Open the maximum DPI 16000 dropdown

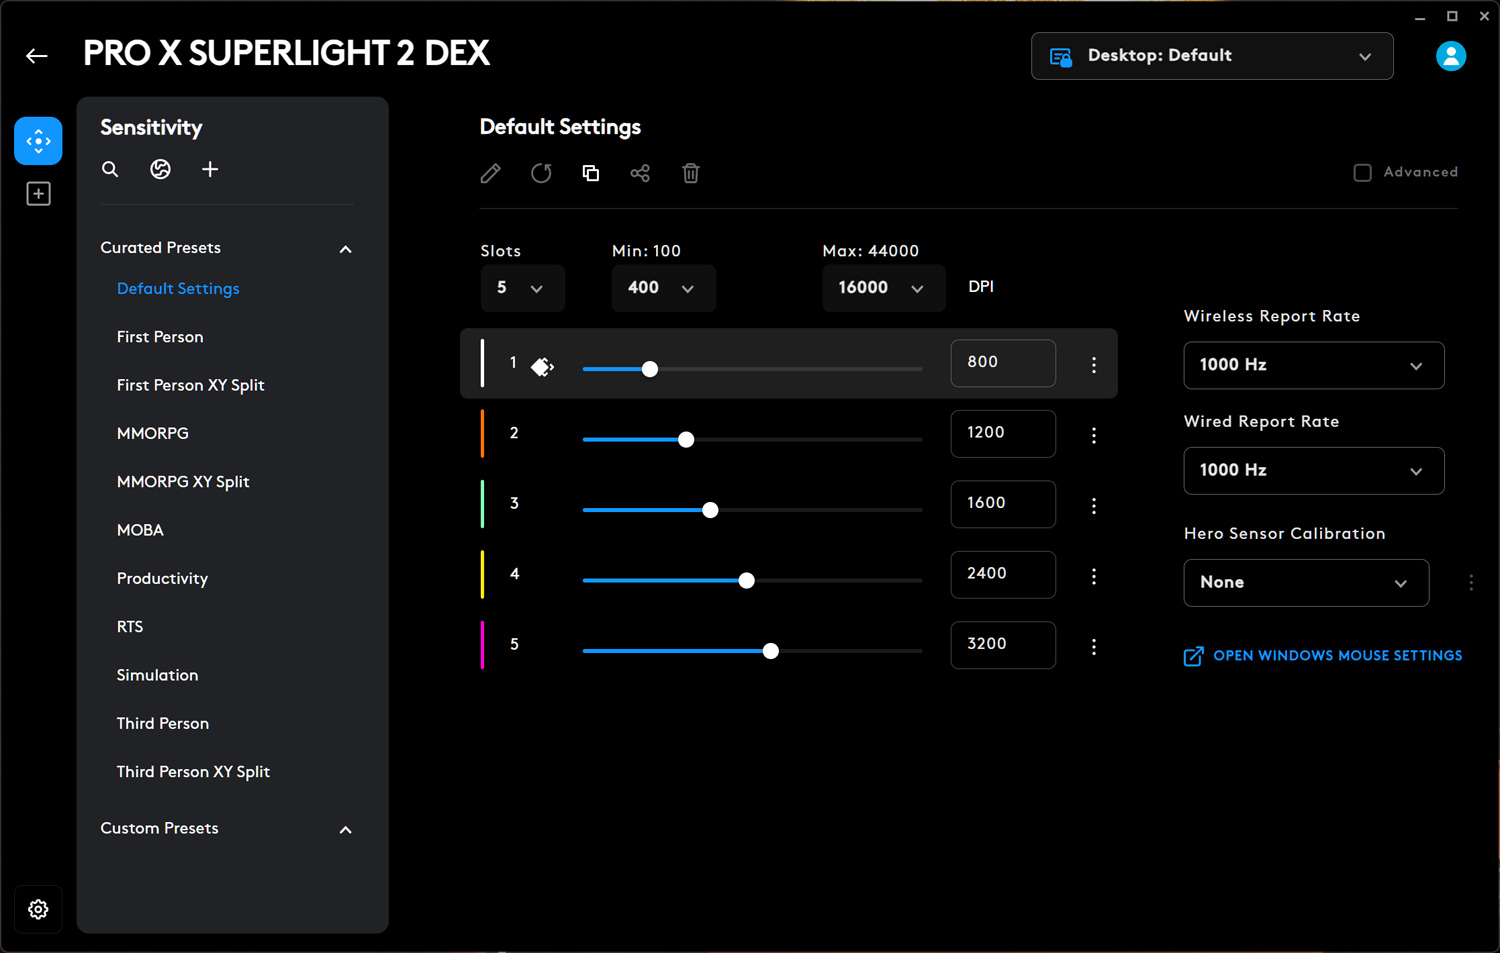coord(883,288)
